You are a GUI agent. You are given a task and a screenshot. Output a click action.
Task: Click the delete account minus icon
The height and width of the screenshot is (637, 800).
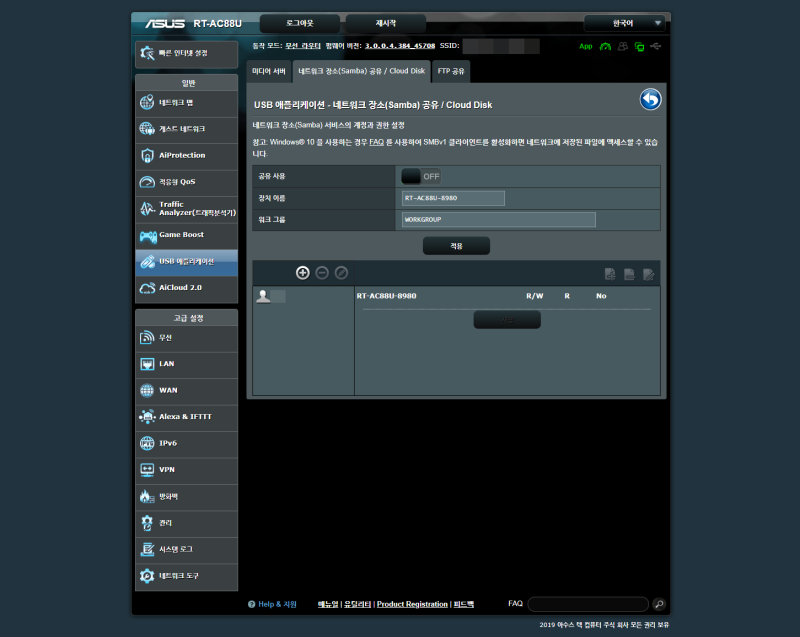pyautogui.click(x=322, y=273)
